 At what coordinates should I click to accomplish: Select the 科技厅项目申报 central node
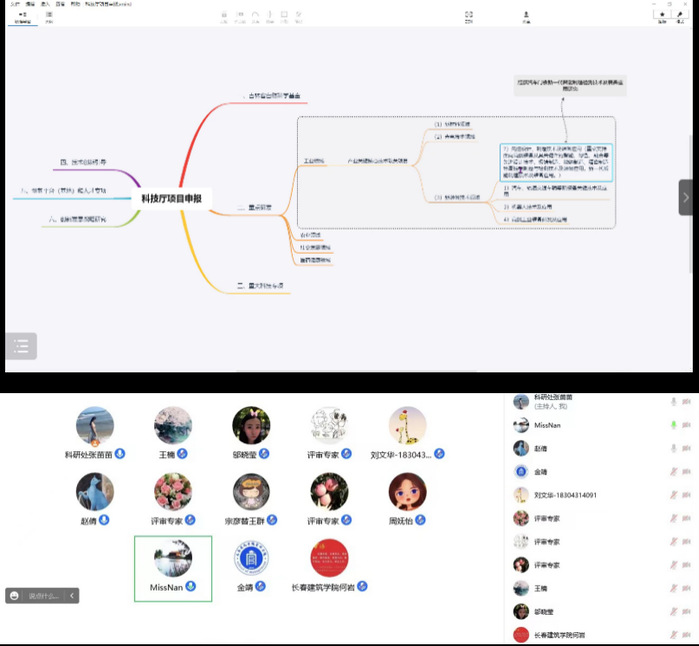pos(171,199)
